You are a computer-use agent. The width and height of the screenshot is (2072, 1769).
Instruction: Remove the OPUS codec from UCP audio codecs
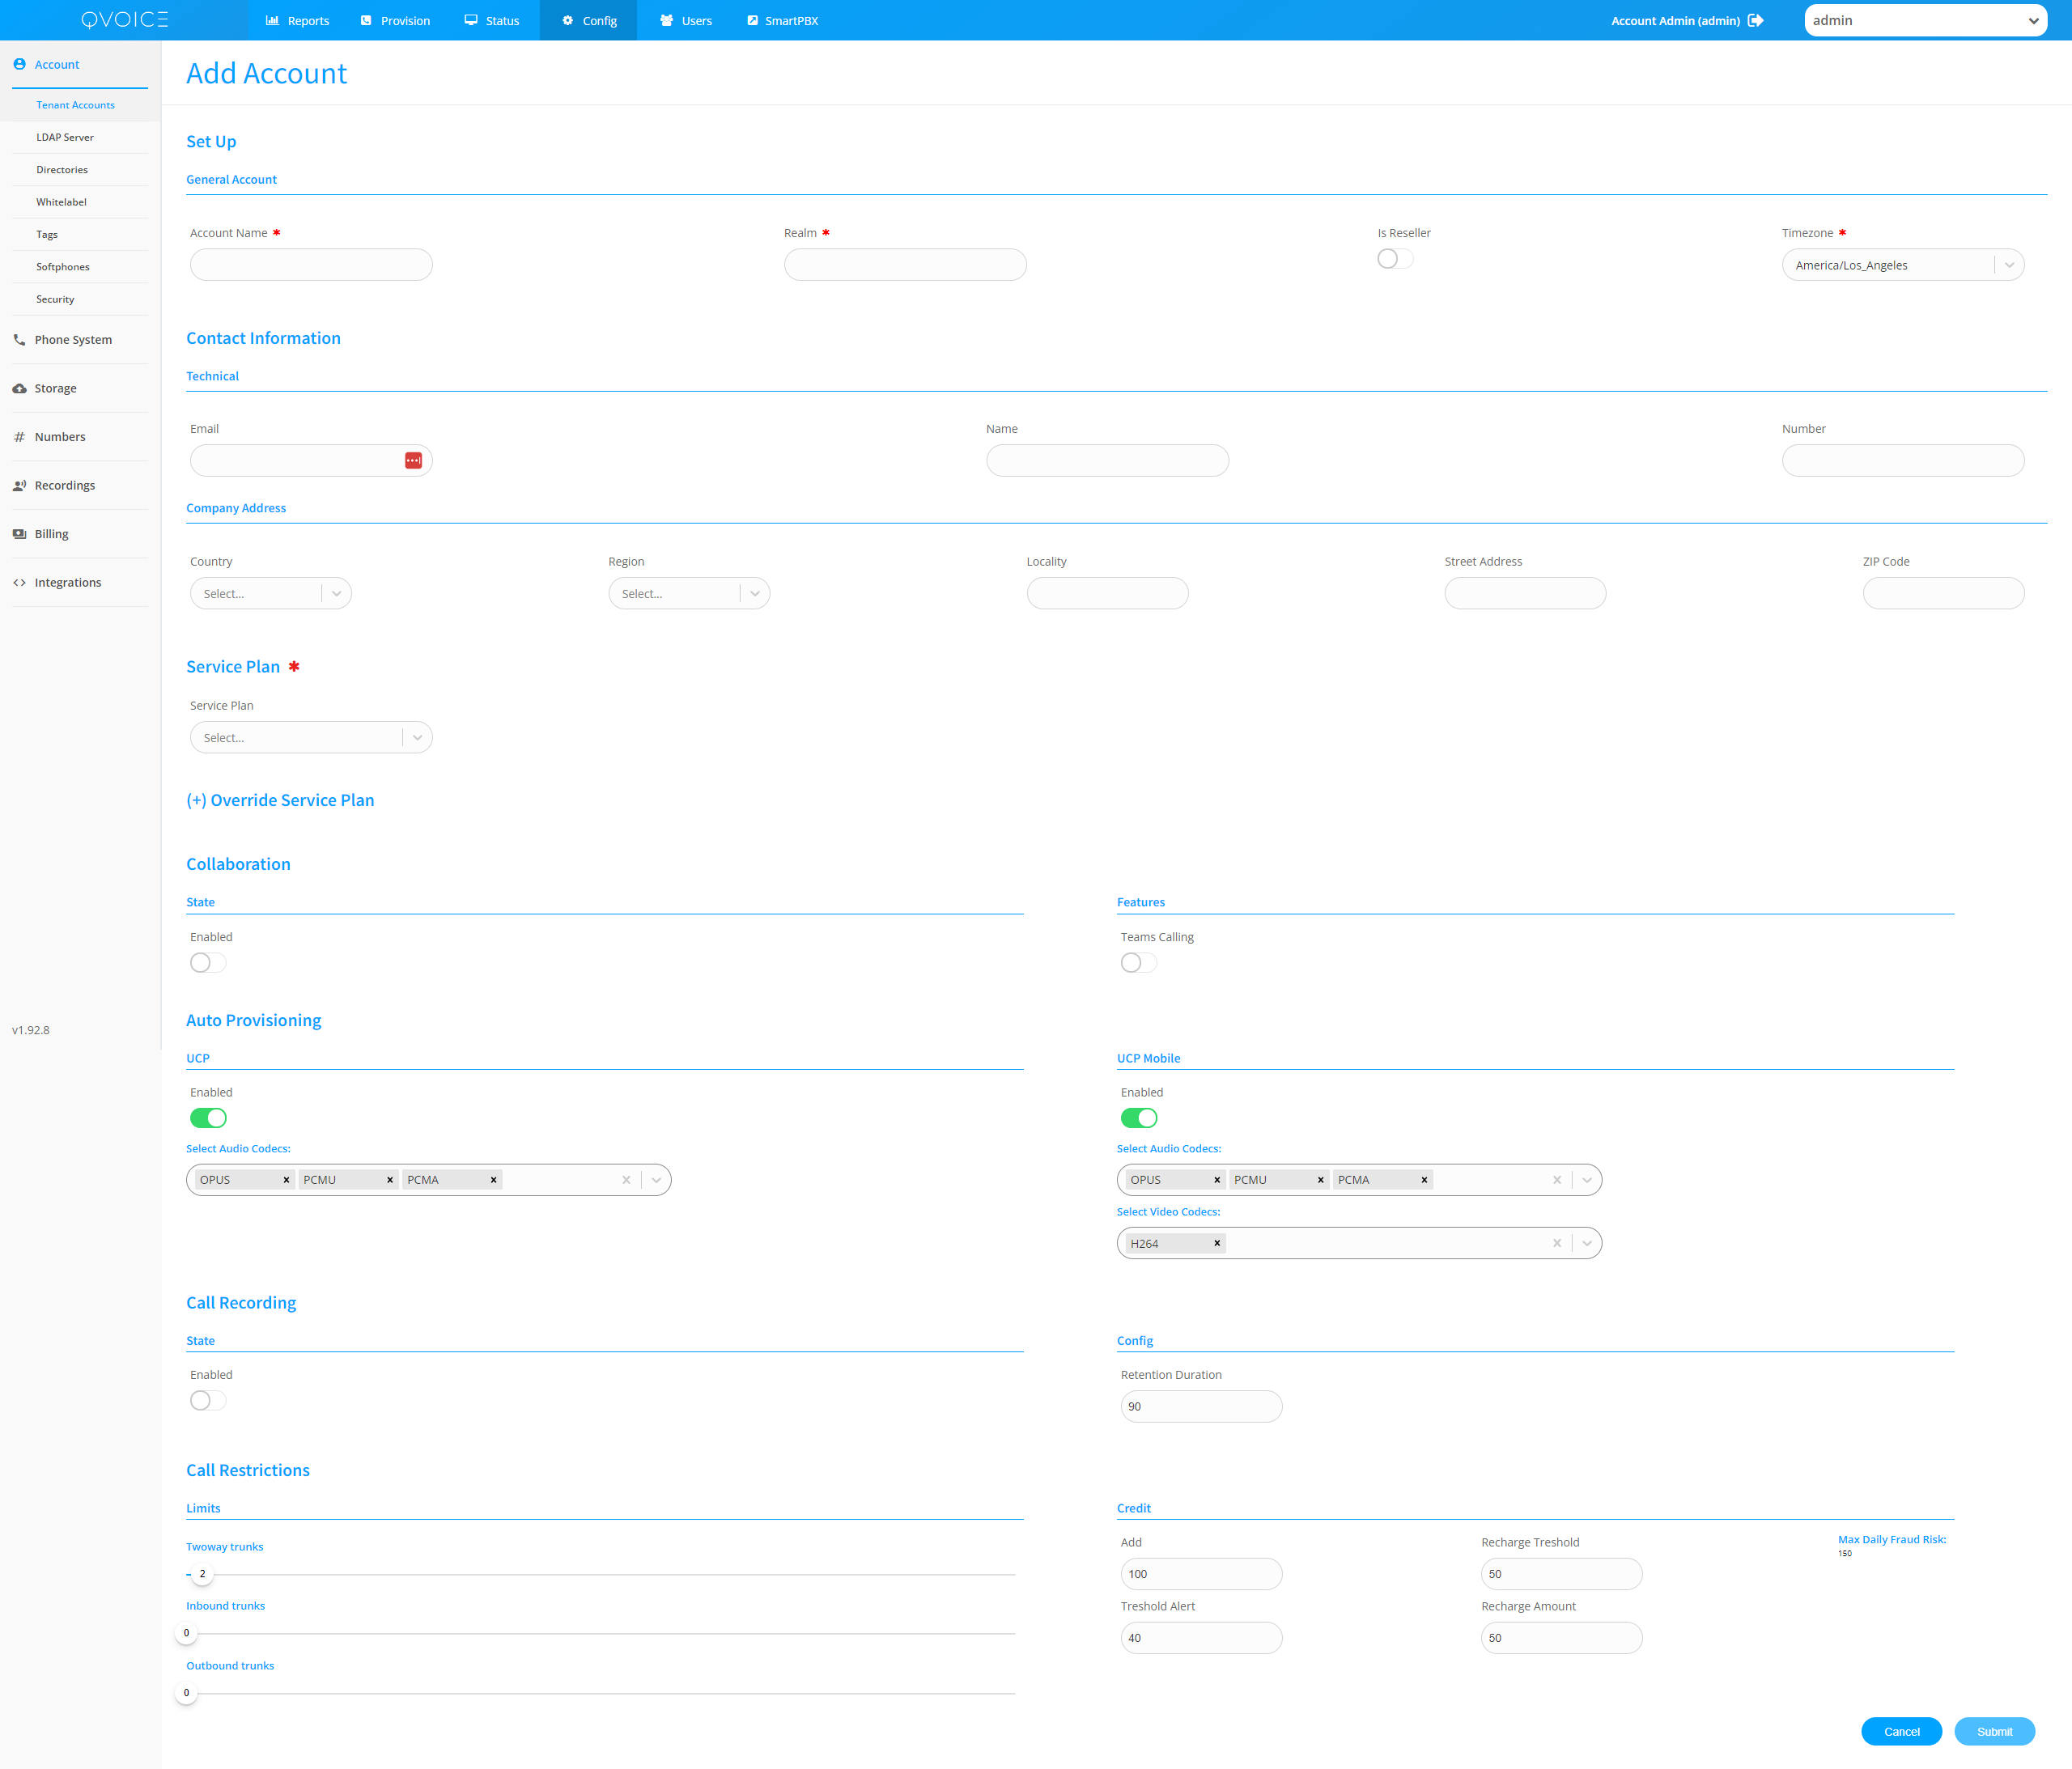click(286, 1180)
